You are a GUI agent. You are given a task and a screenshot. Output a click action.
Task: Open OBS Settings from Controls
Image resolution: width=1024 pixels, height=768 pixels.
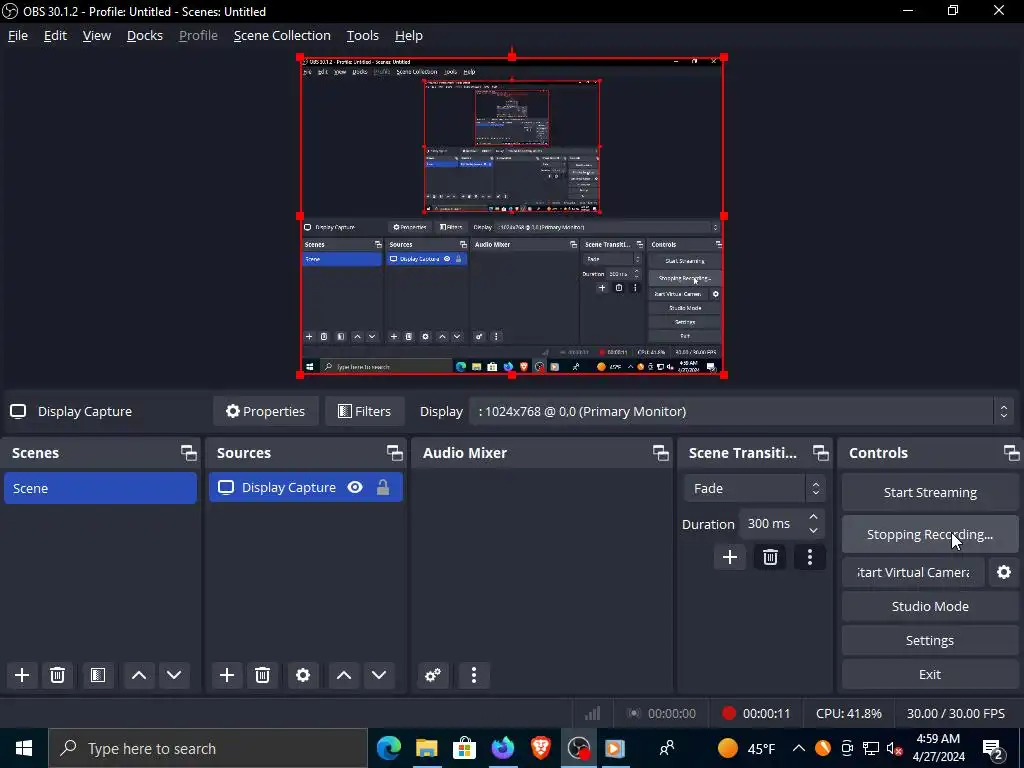pos(930,640)
